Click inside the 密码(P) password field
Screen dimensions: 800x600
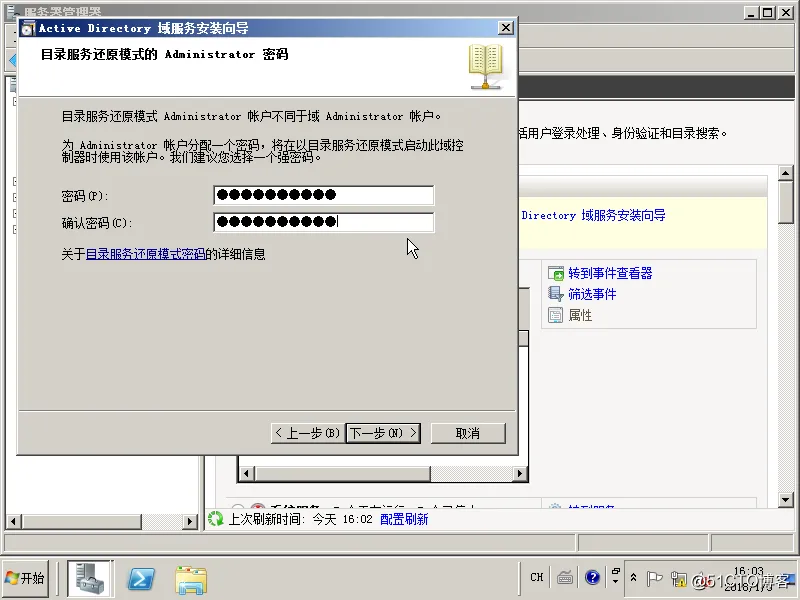click(x=320, y=196)
